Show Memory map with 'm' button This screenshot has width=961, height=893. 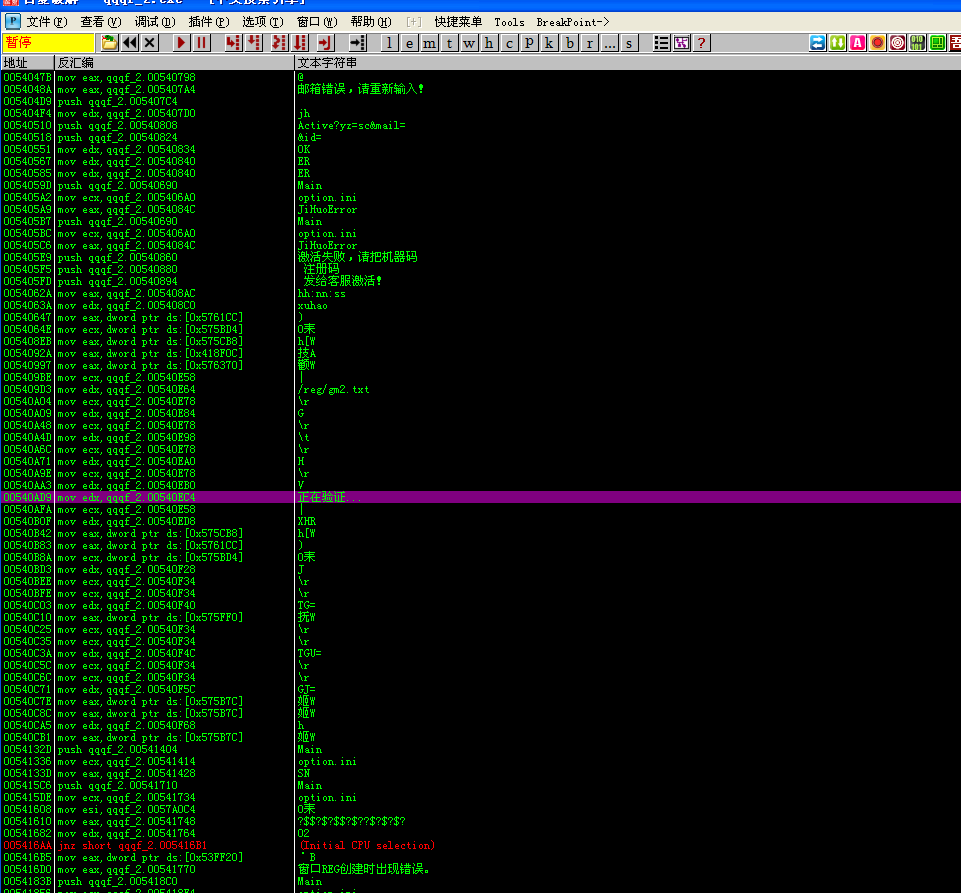[430, 43]
